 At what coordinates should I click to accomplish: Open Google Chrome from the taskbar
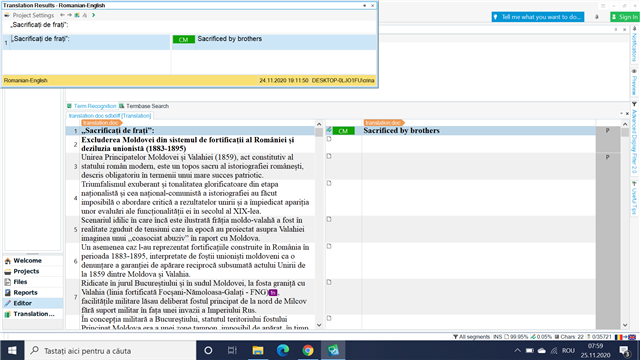click(x=308, y=351)
